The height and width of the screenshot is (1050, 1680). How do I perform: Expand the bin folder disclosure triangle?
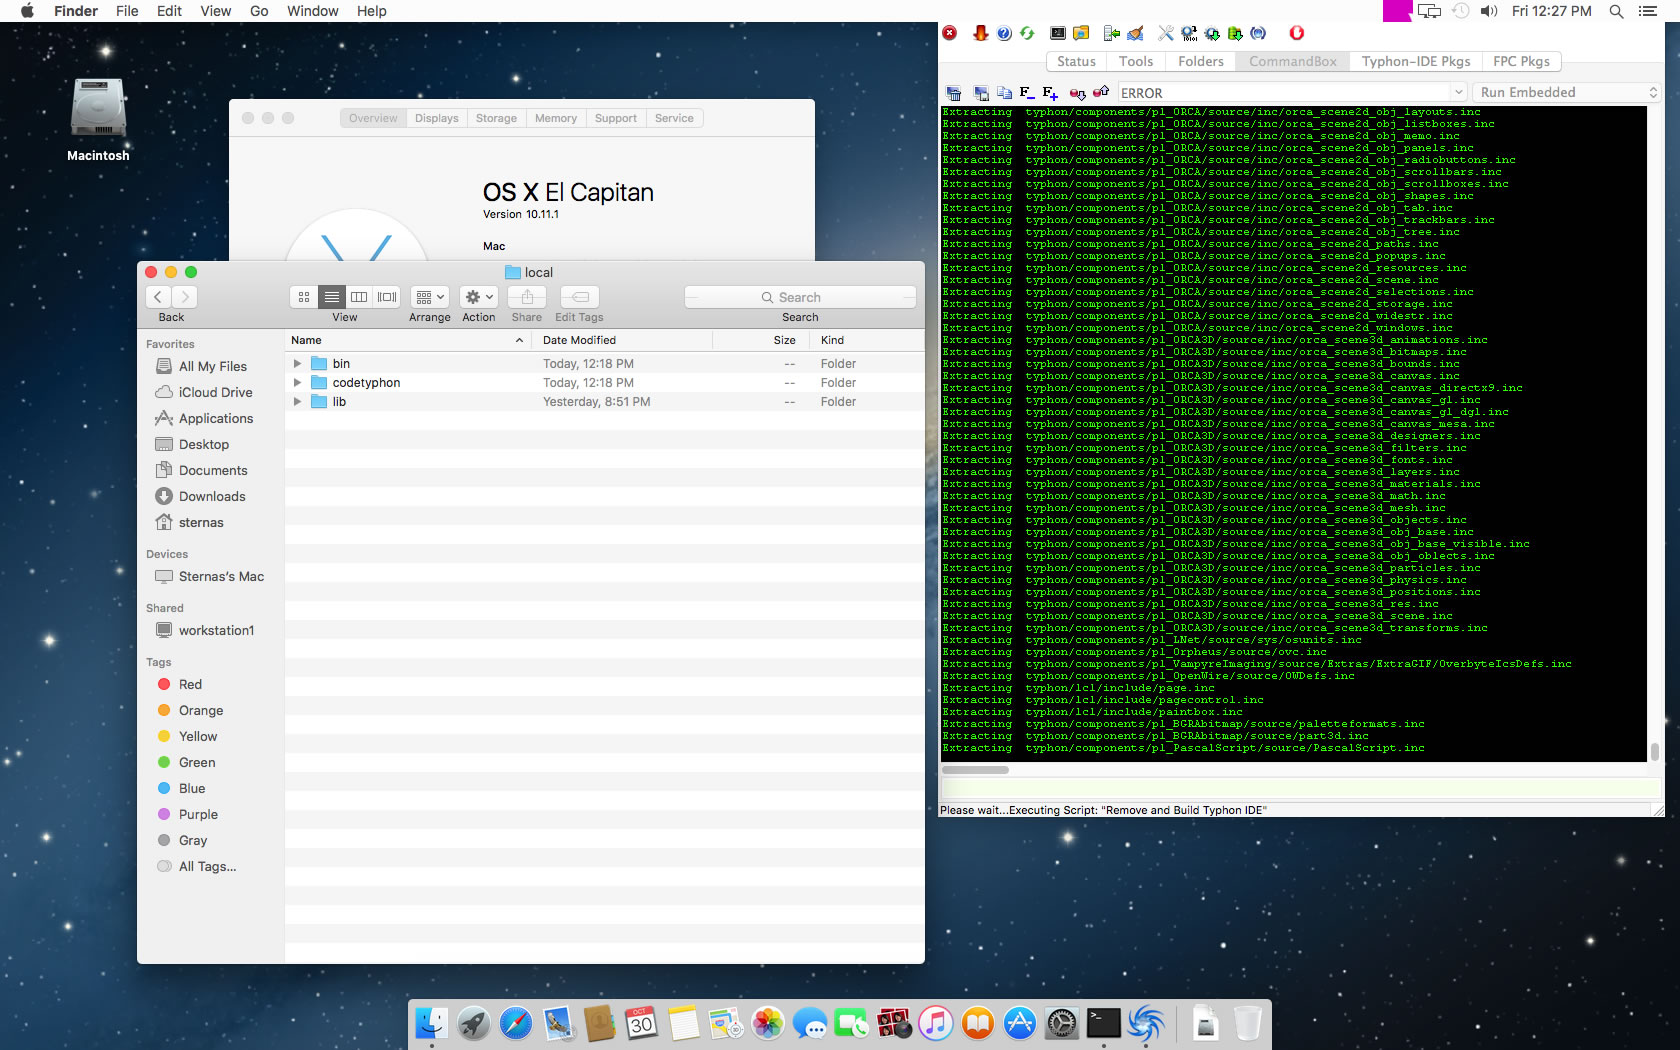pos(297,364)
